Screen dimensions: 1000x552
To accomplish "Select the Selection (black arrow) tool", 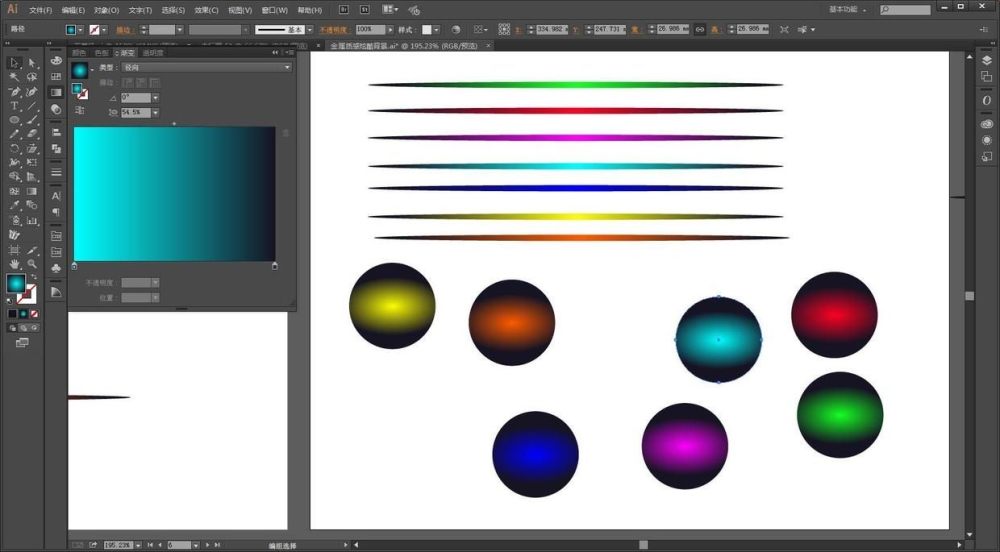I will (x=15, y=62).
